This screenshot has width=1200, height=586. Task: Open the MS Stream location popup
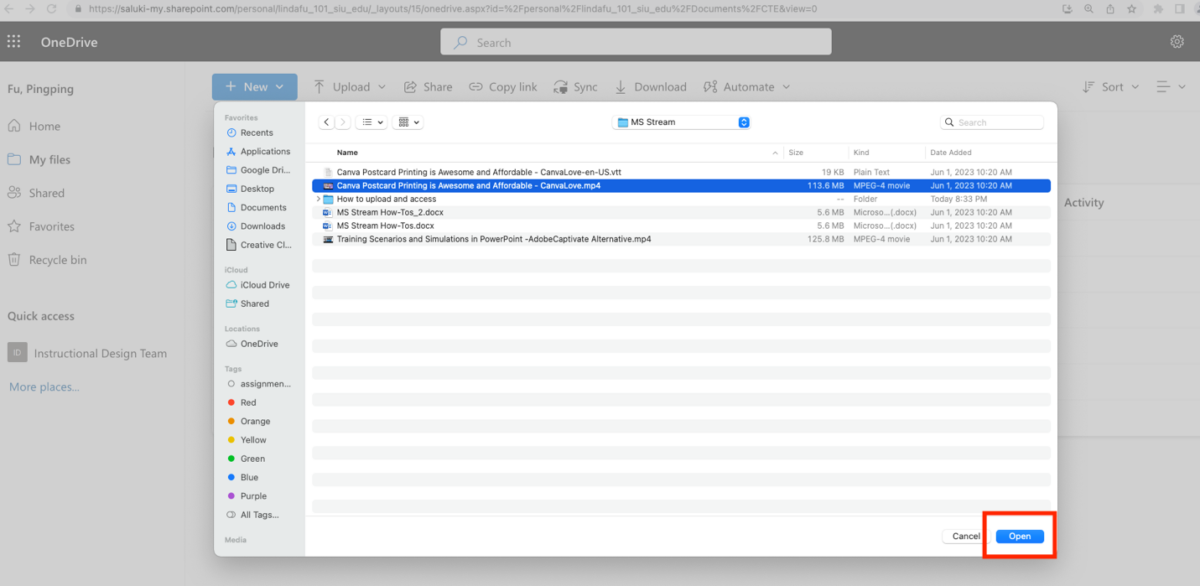[682, 122]
